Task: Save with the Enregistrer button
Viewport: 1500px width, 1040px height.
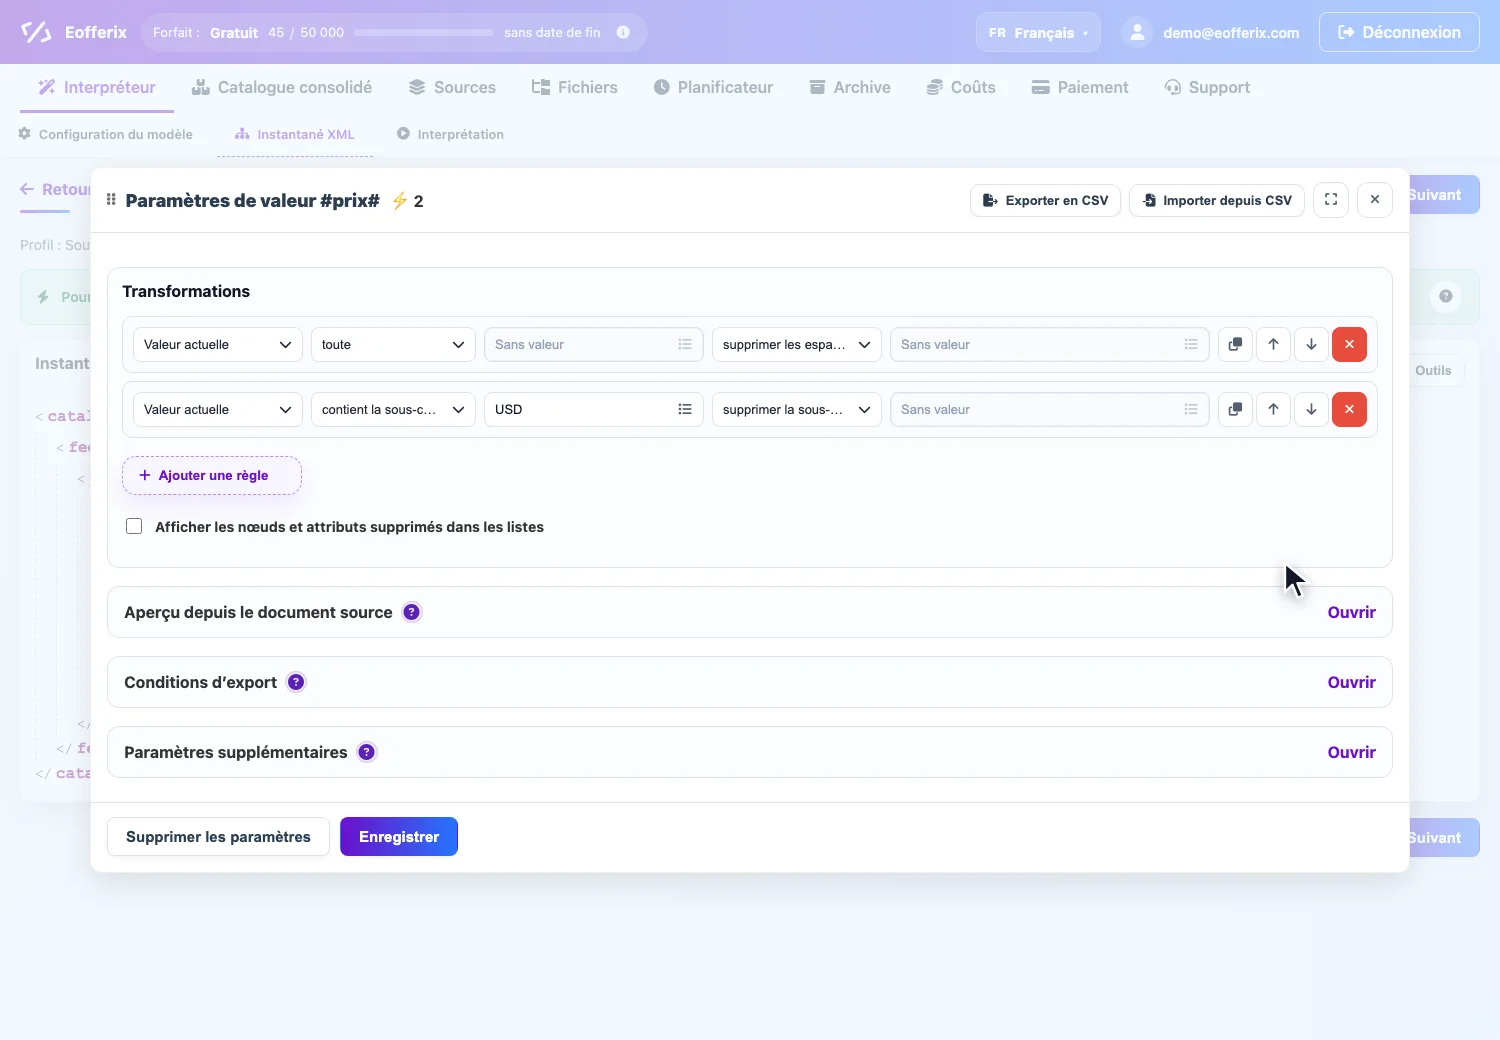Action: coord(399,837)
